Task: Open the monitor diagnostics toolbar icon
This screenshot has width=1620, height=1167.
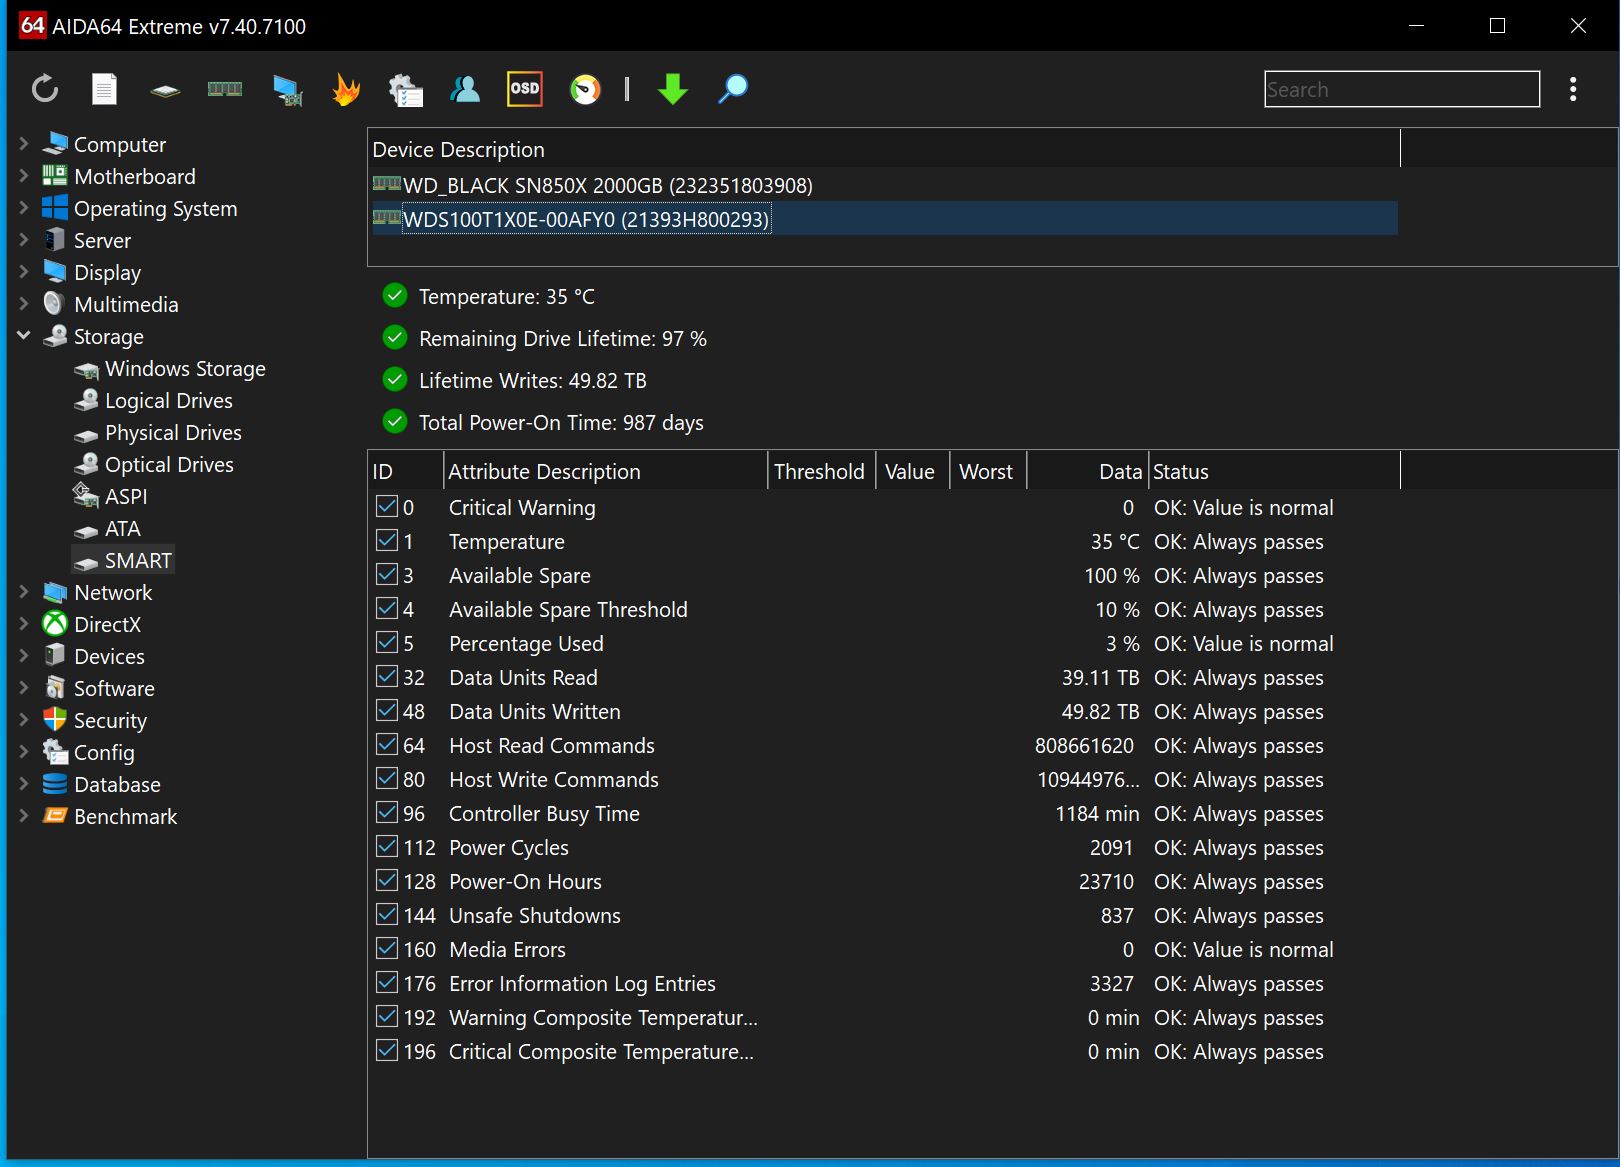Action: tap(287, 90)
